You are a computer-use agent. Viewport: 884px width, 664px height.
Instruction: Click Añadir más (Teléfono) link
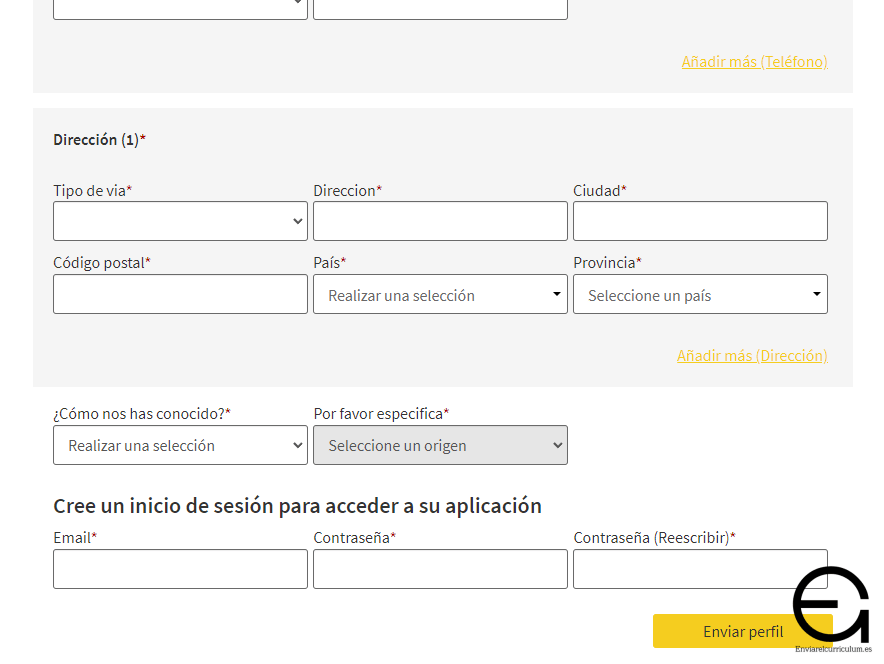[x=754, y=62]
